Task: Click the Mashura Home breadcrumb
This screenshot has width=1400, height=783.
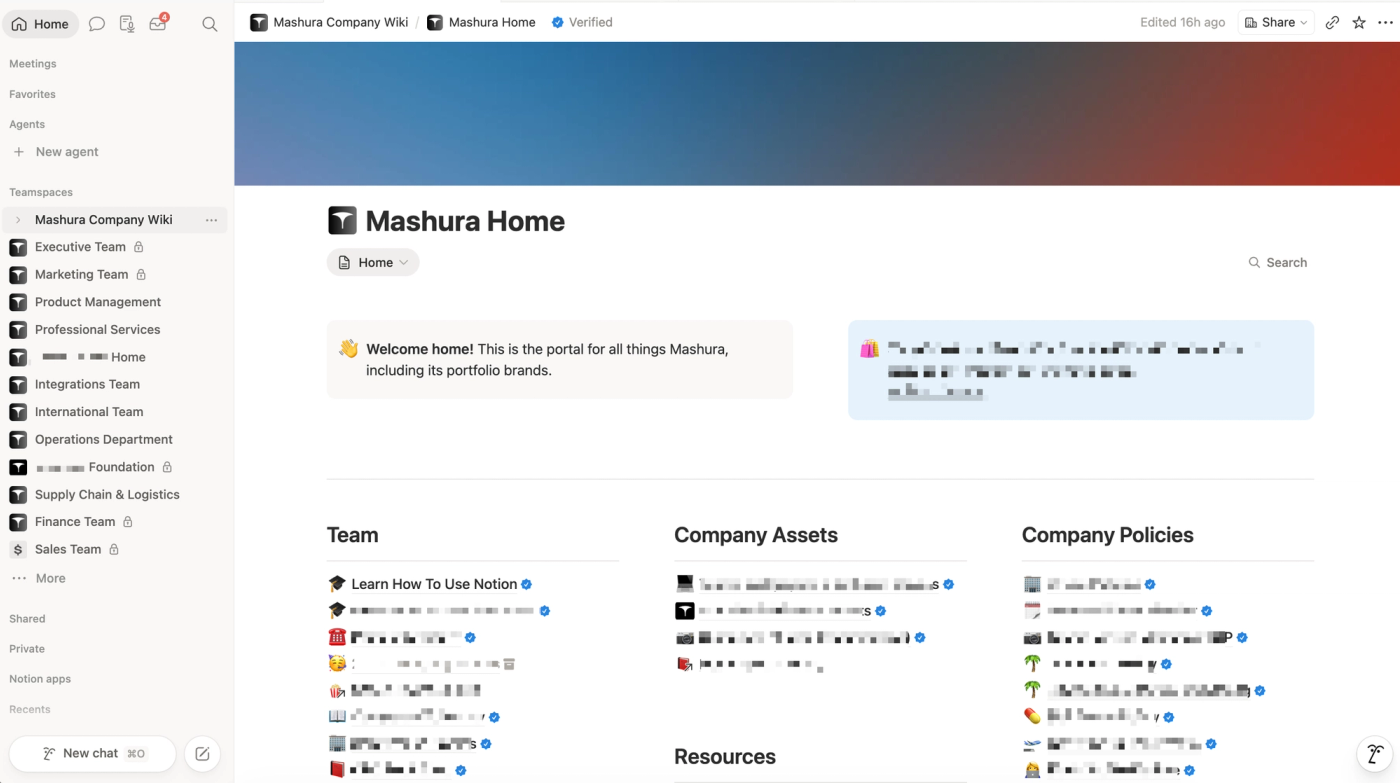Action: pyautogui.click(x=481, y=22)
